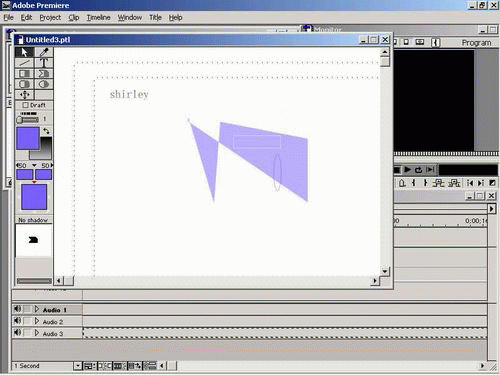Expand the Audio 1 track triangle
Image resolution: width=500 pixels, height=375 pixels.
pos(37,309)
